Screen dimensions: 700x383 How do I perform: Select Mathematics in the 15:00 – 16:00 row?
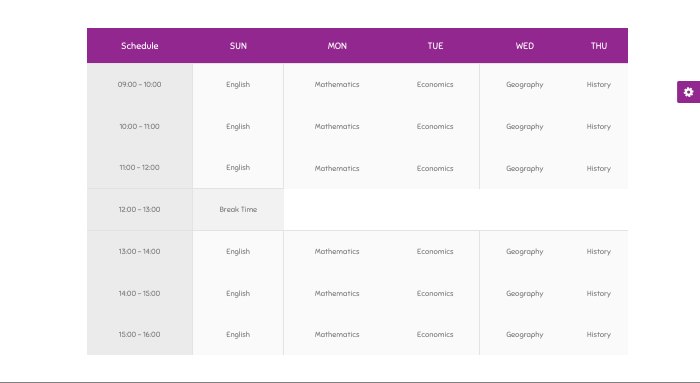click(x=337, y=334)
